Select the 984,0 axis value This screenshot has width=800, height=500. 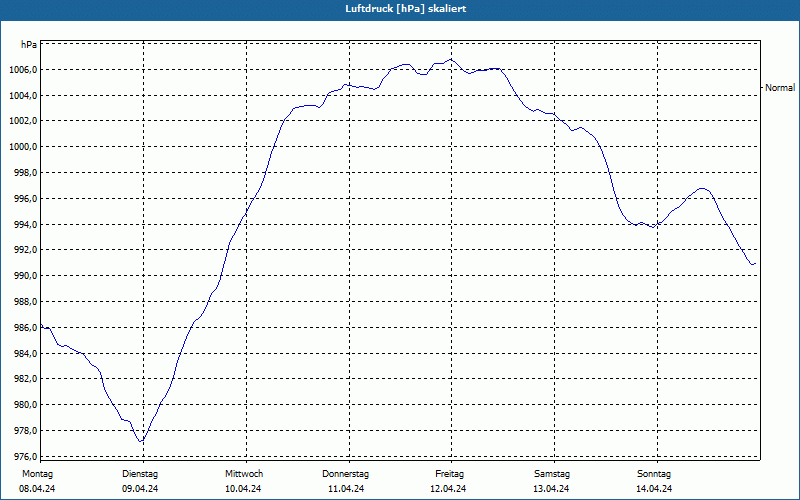(x=25, y=354)
